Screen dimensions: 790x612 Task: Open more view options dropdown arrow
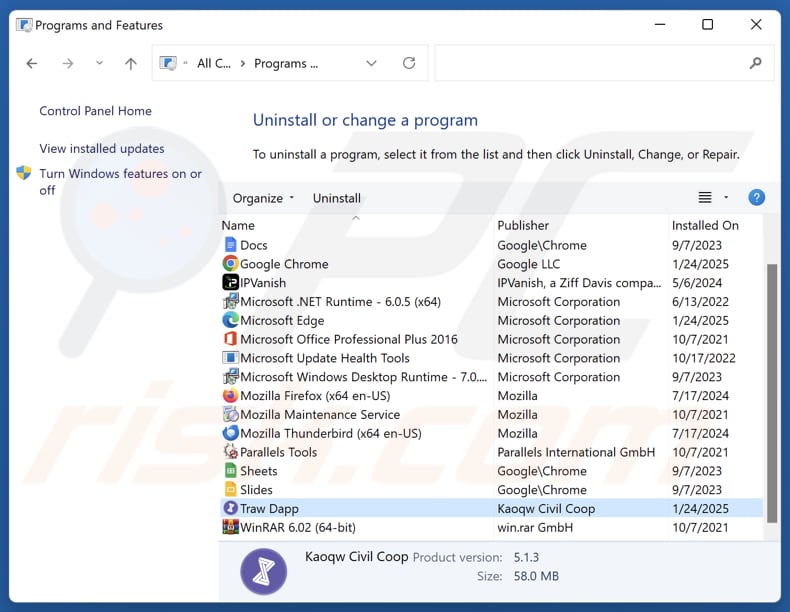[x=726, y=197]
